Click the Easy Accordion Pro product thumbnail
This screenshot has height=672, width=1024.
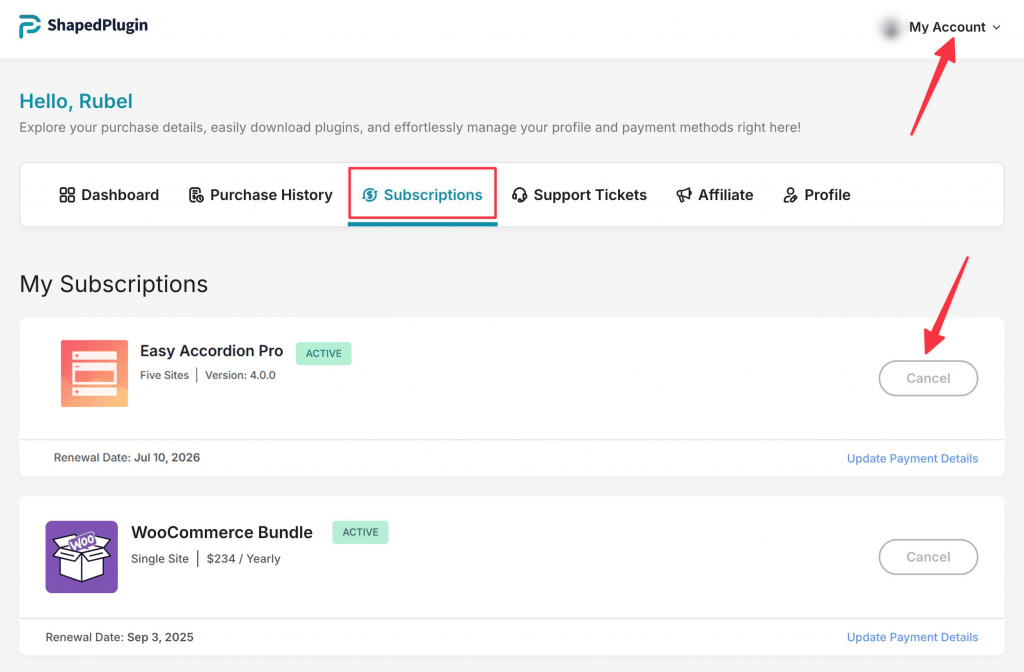(x=94, y=373)
